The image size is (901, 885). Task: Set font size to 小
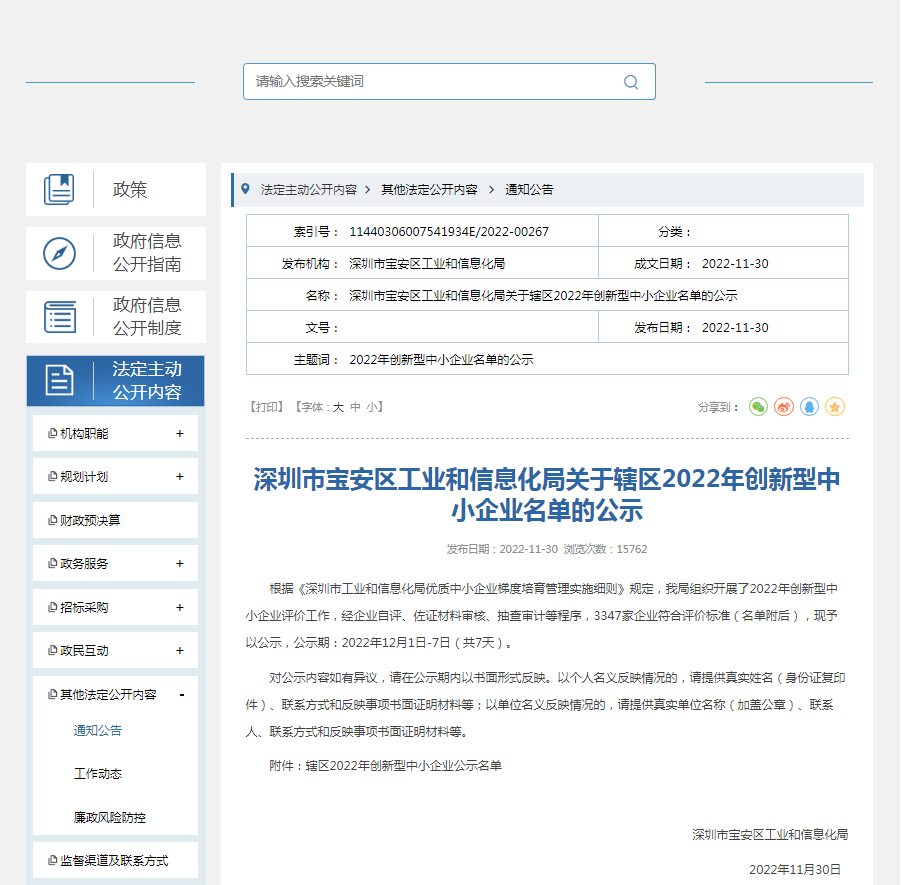tap(371, 408)
